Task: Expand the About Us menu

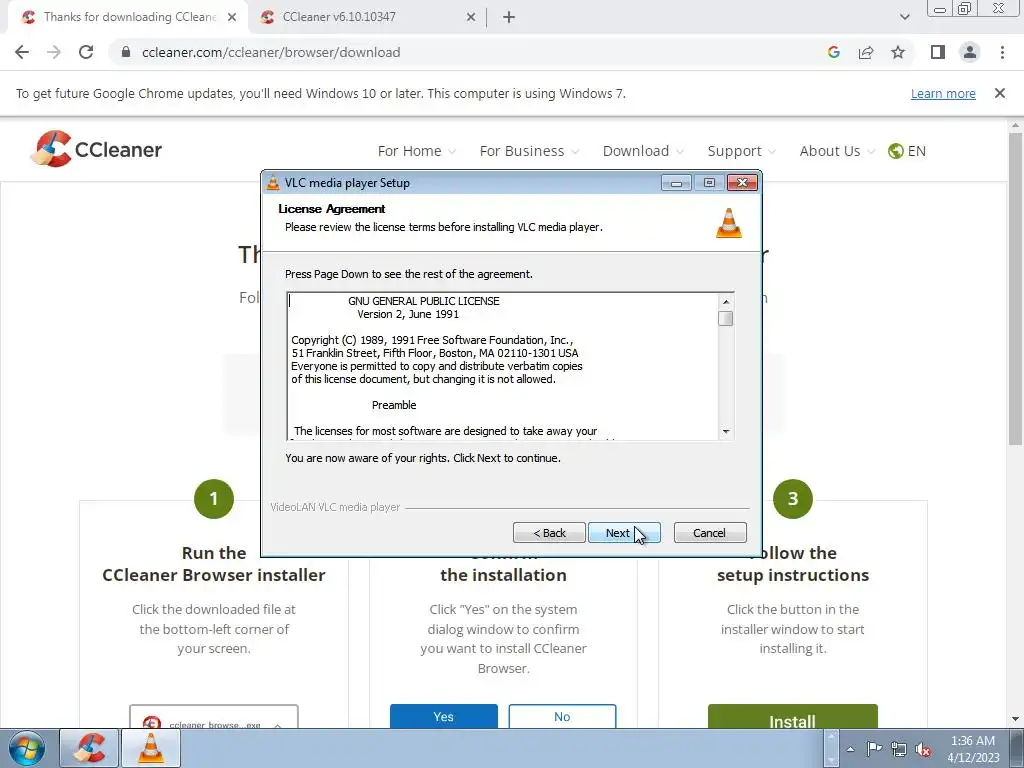Action: click(x=837, y=151)
